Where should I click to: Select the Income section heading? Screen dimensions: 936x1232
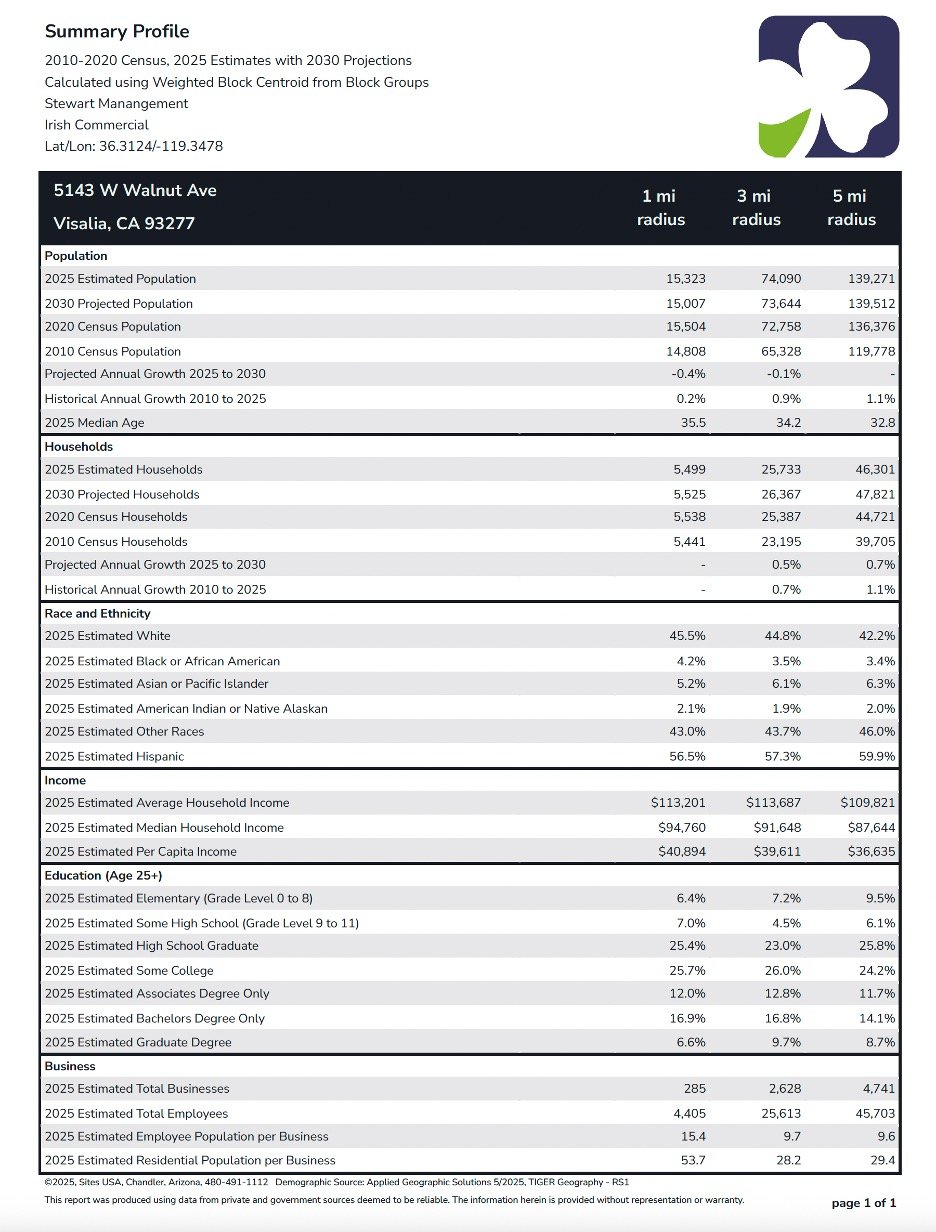[65, 780]
